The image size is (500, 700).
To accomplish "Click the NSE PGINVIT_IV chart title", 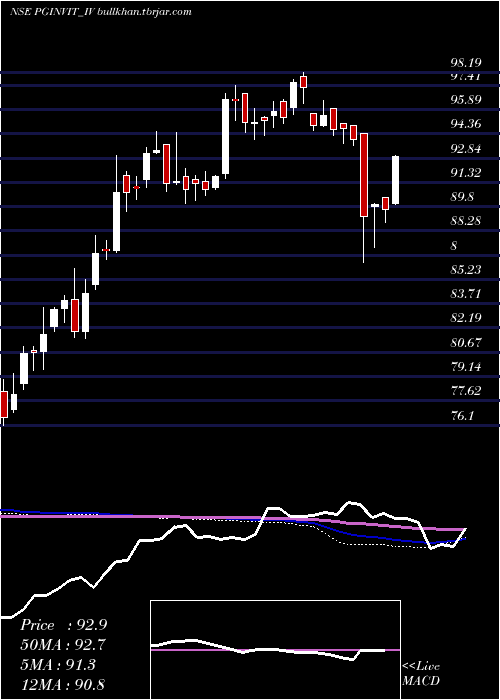I will click(x=100, y=12).
